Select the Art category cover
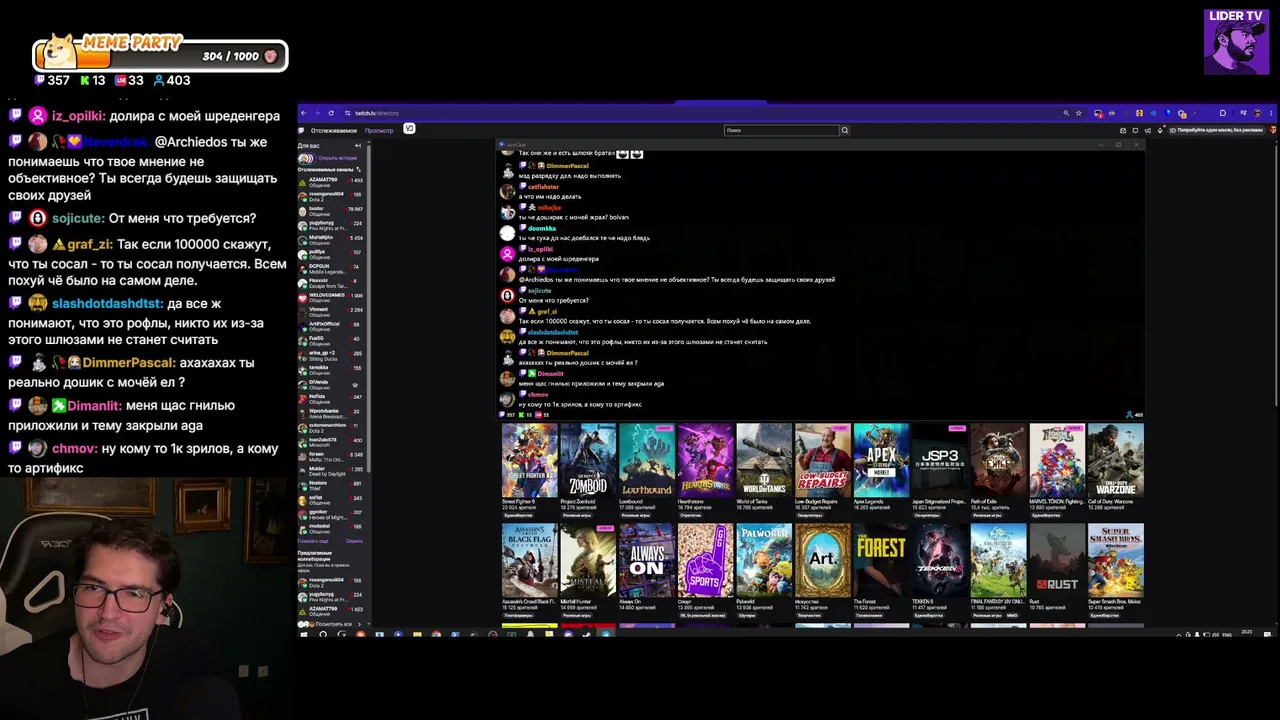This screenshot has width=1280, height=720. (x=822, y=560)
